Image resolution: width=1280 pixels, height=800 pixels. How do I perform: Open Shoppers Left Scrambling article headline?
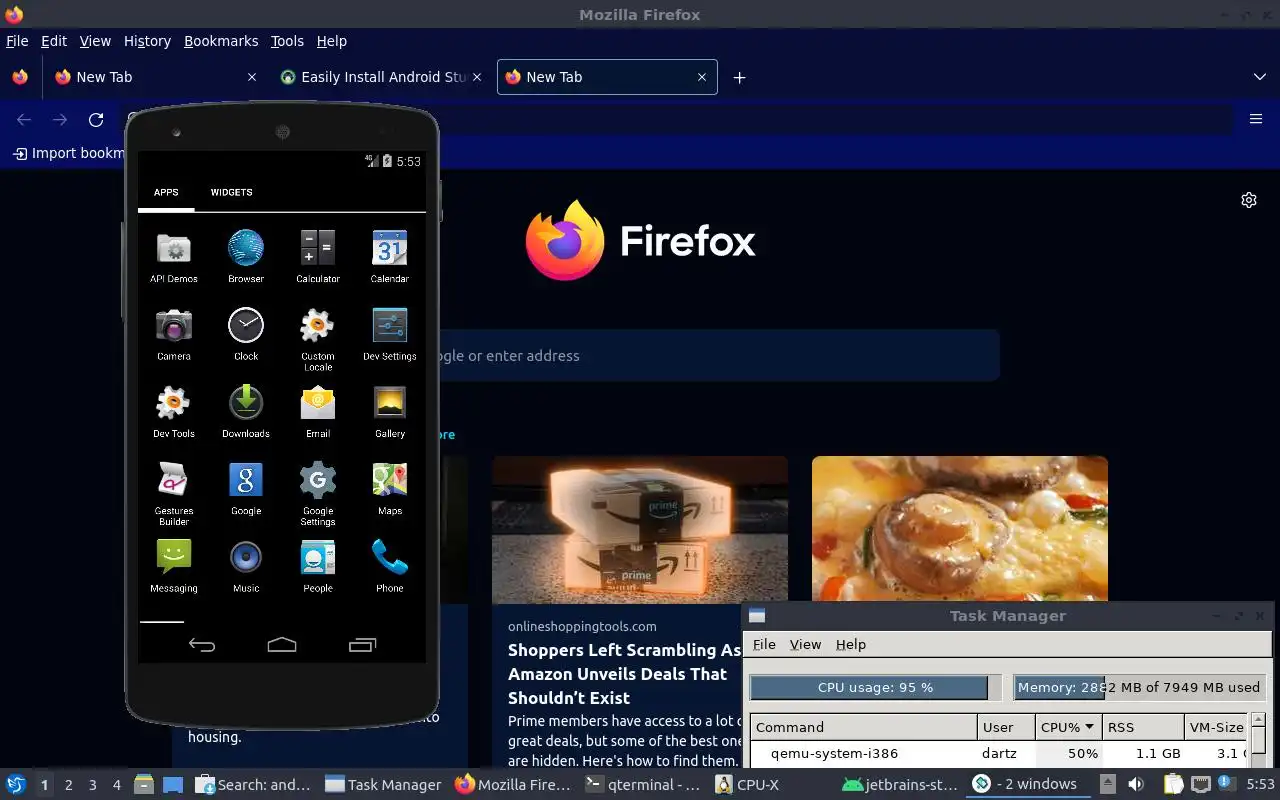point(624,674)
